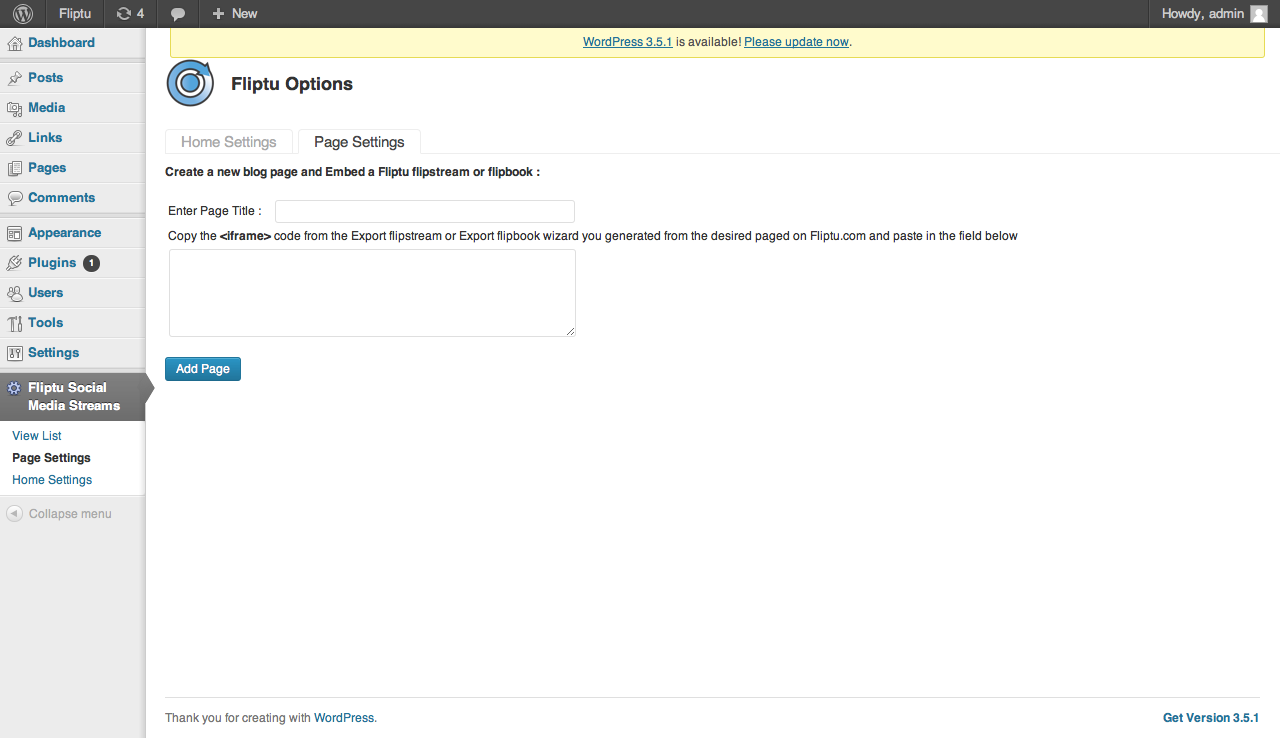Collapse the admin sidebar menu
Viewport: 1280px width, 738px height.
(x=59, y=514)
